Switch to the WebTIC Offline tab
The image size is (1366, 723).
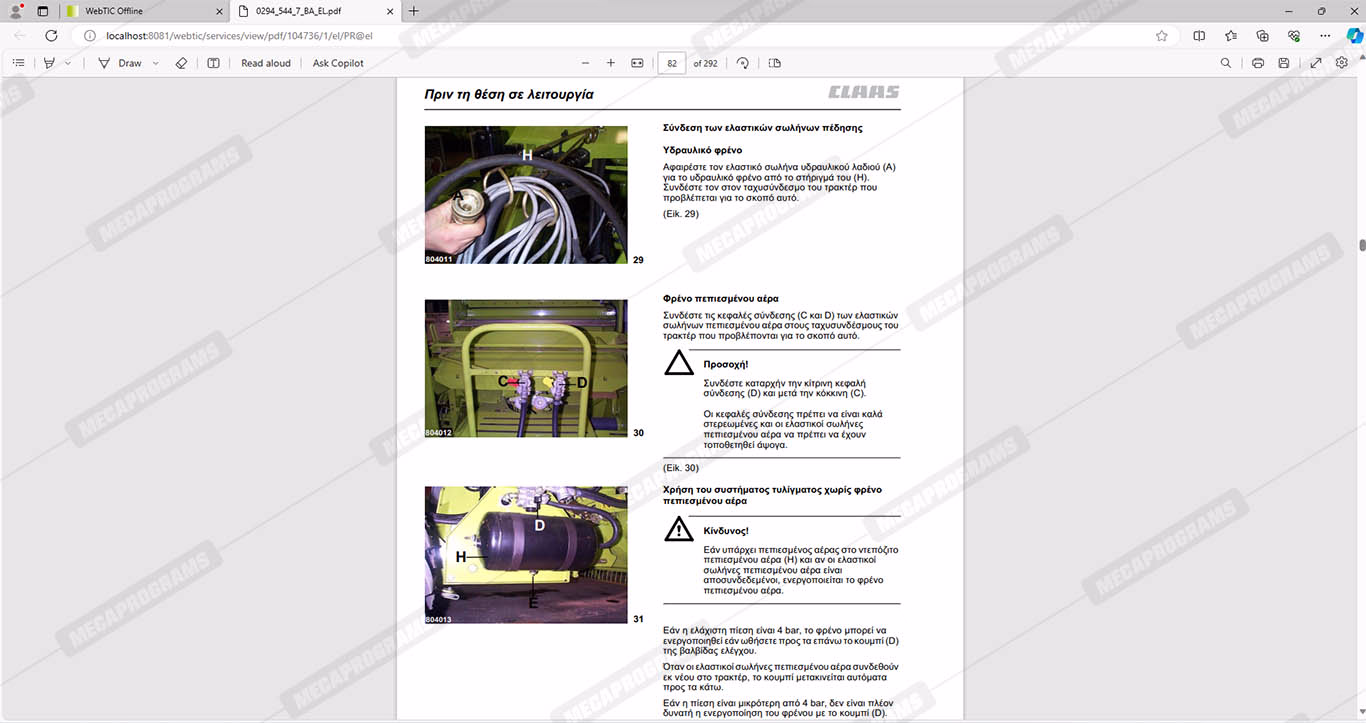[143, 11]
